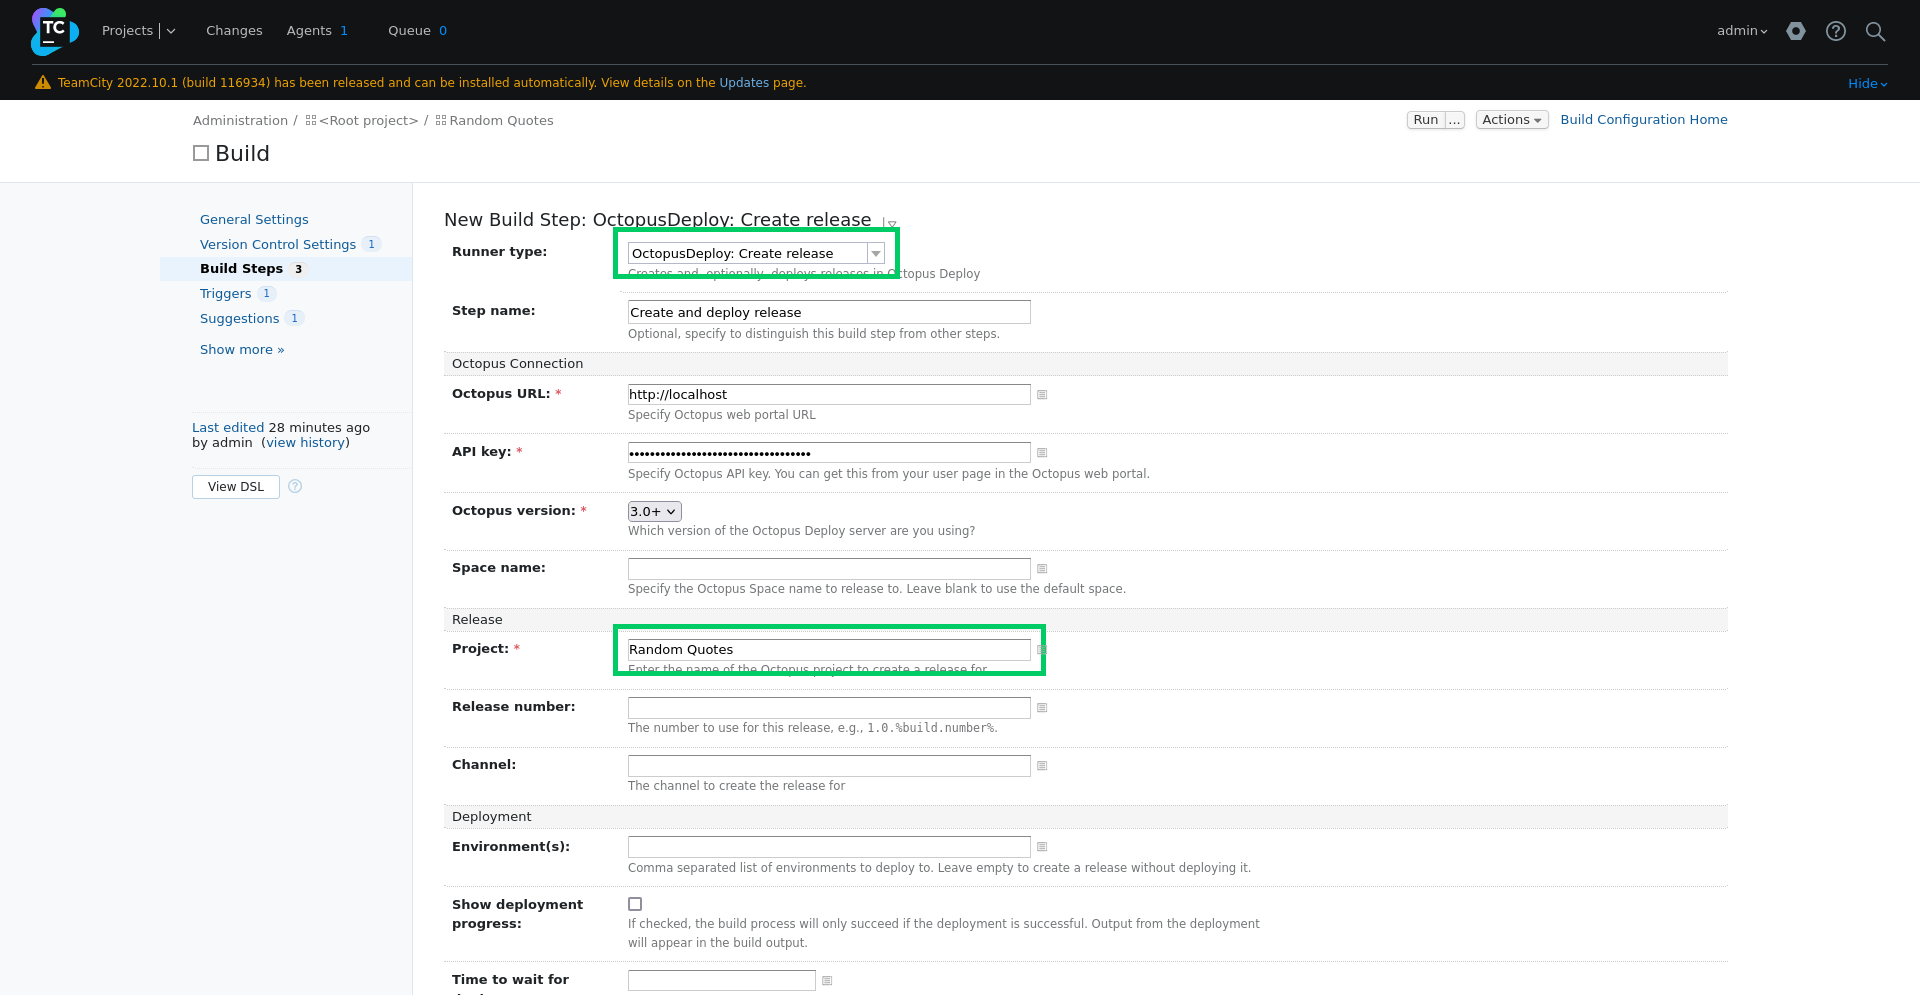Open the Updates page link
The height and width of the screenshot is (995, 1920).
tap(744, 83)
